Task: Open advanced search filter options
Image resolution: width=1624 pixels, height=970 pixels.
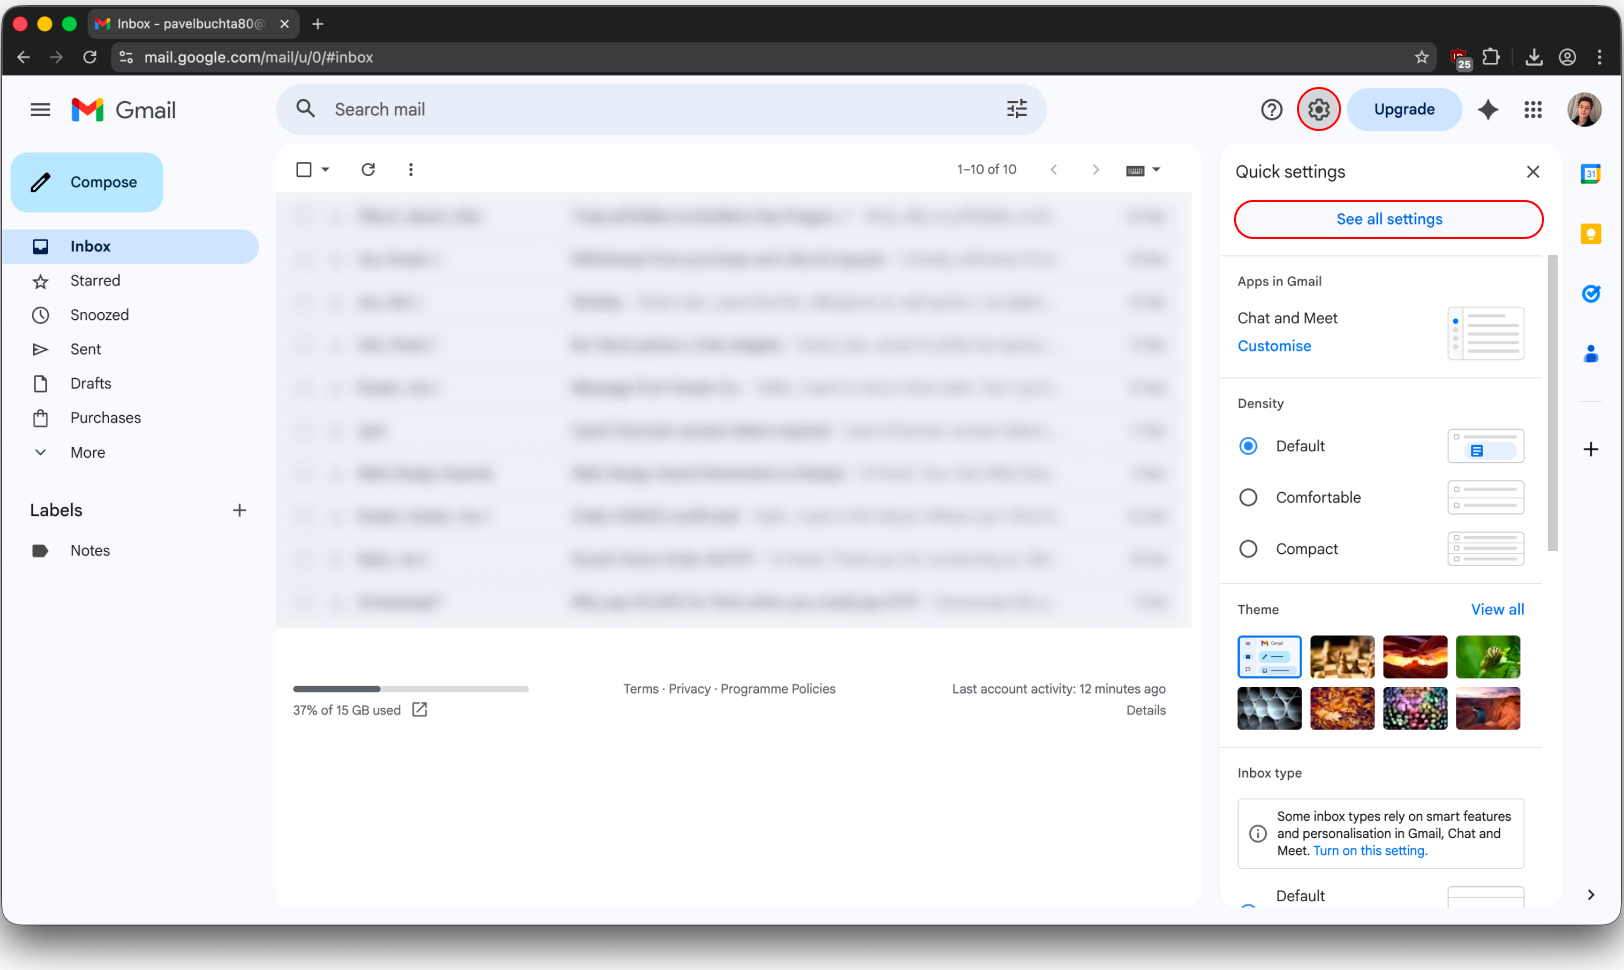Action: [1017, 109]
